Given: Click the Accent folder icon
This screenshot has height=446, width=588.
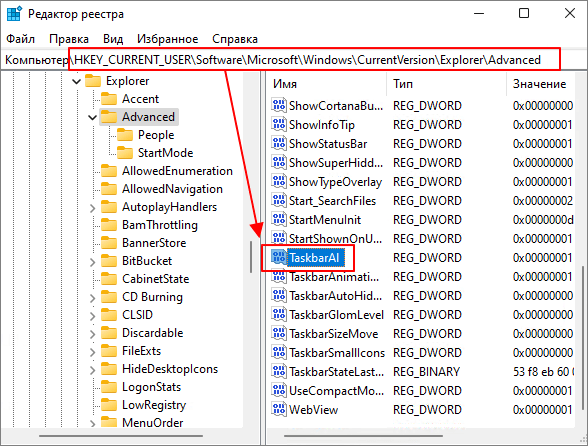Looking at the screenshot, I should pos(109,99).
